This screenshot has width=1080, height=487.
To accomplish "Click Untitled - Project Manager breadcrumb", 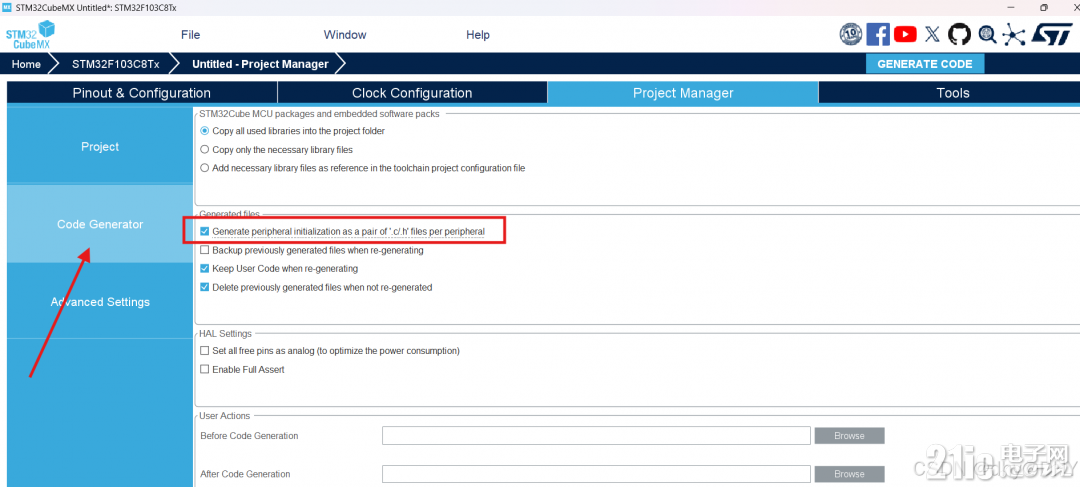I will coord(260,64).
